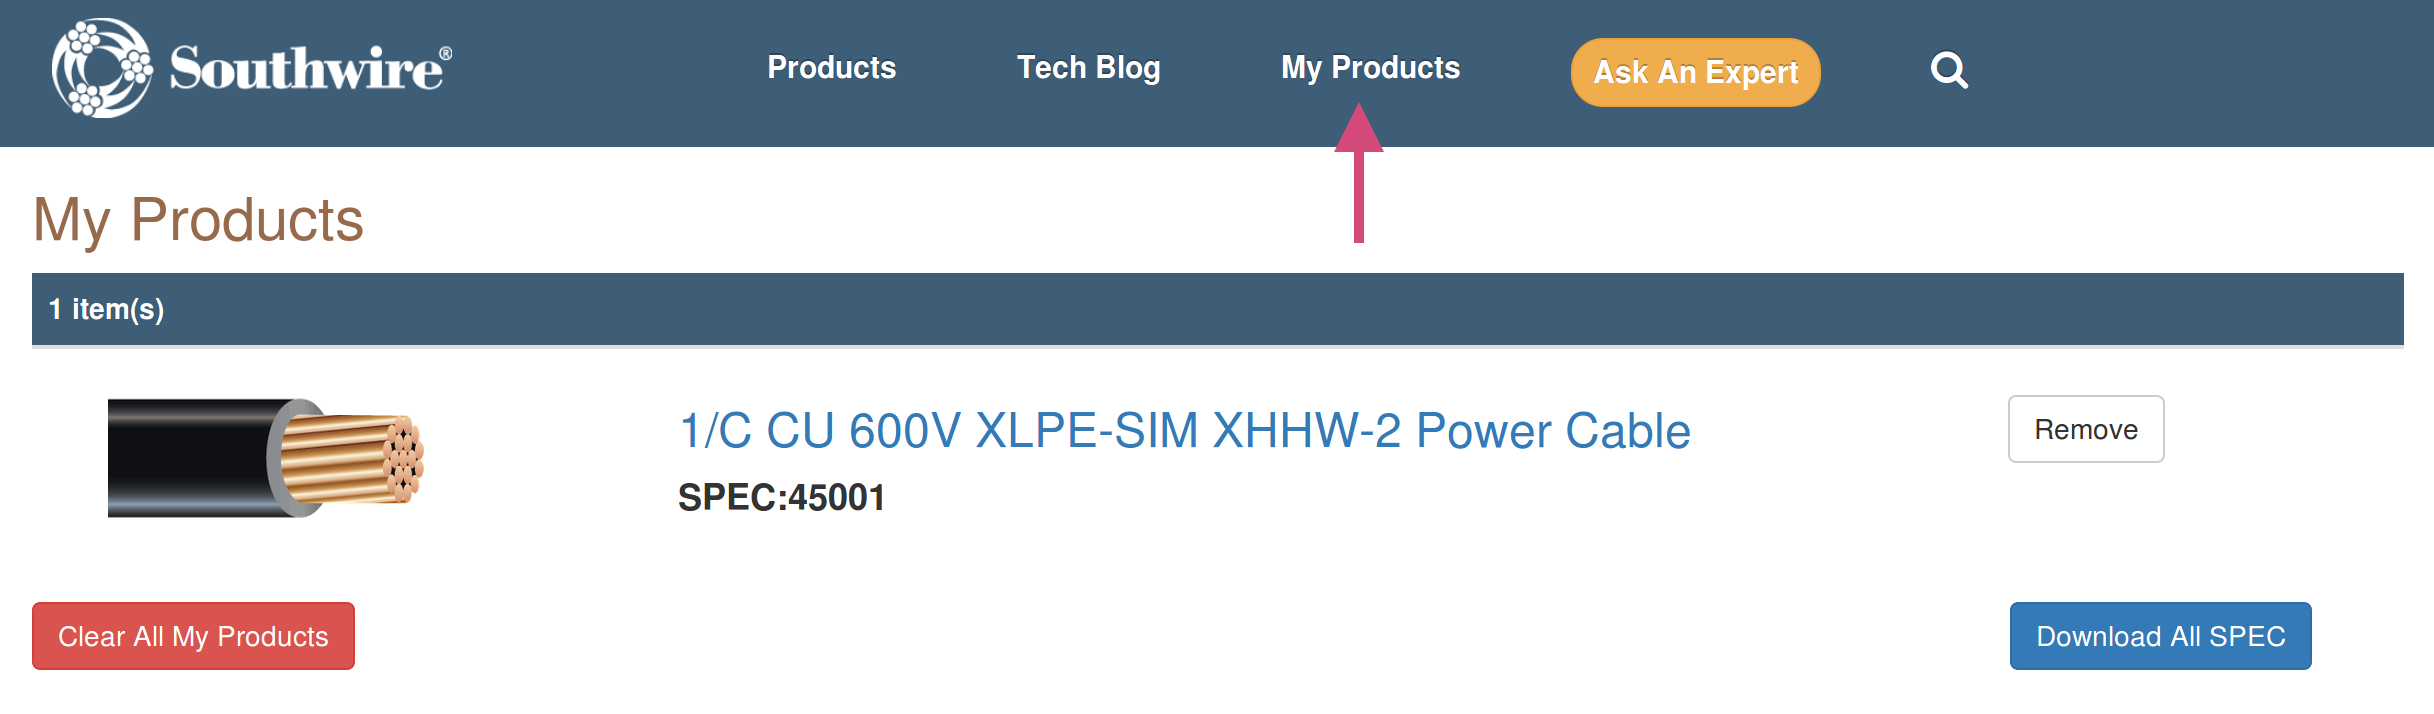Click the 1 item(s) header bar
The width and height of the screenshot is (2434, 714).
[1217, 309]
